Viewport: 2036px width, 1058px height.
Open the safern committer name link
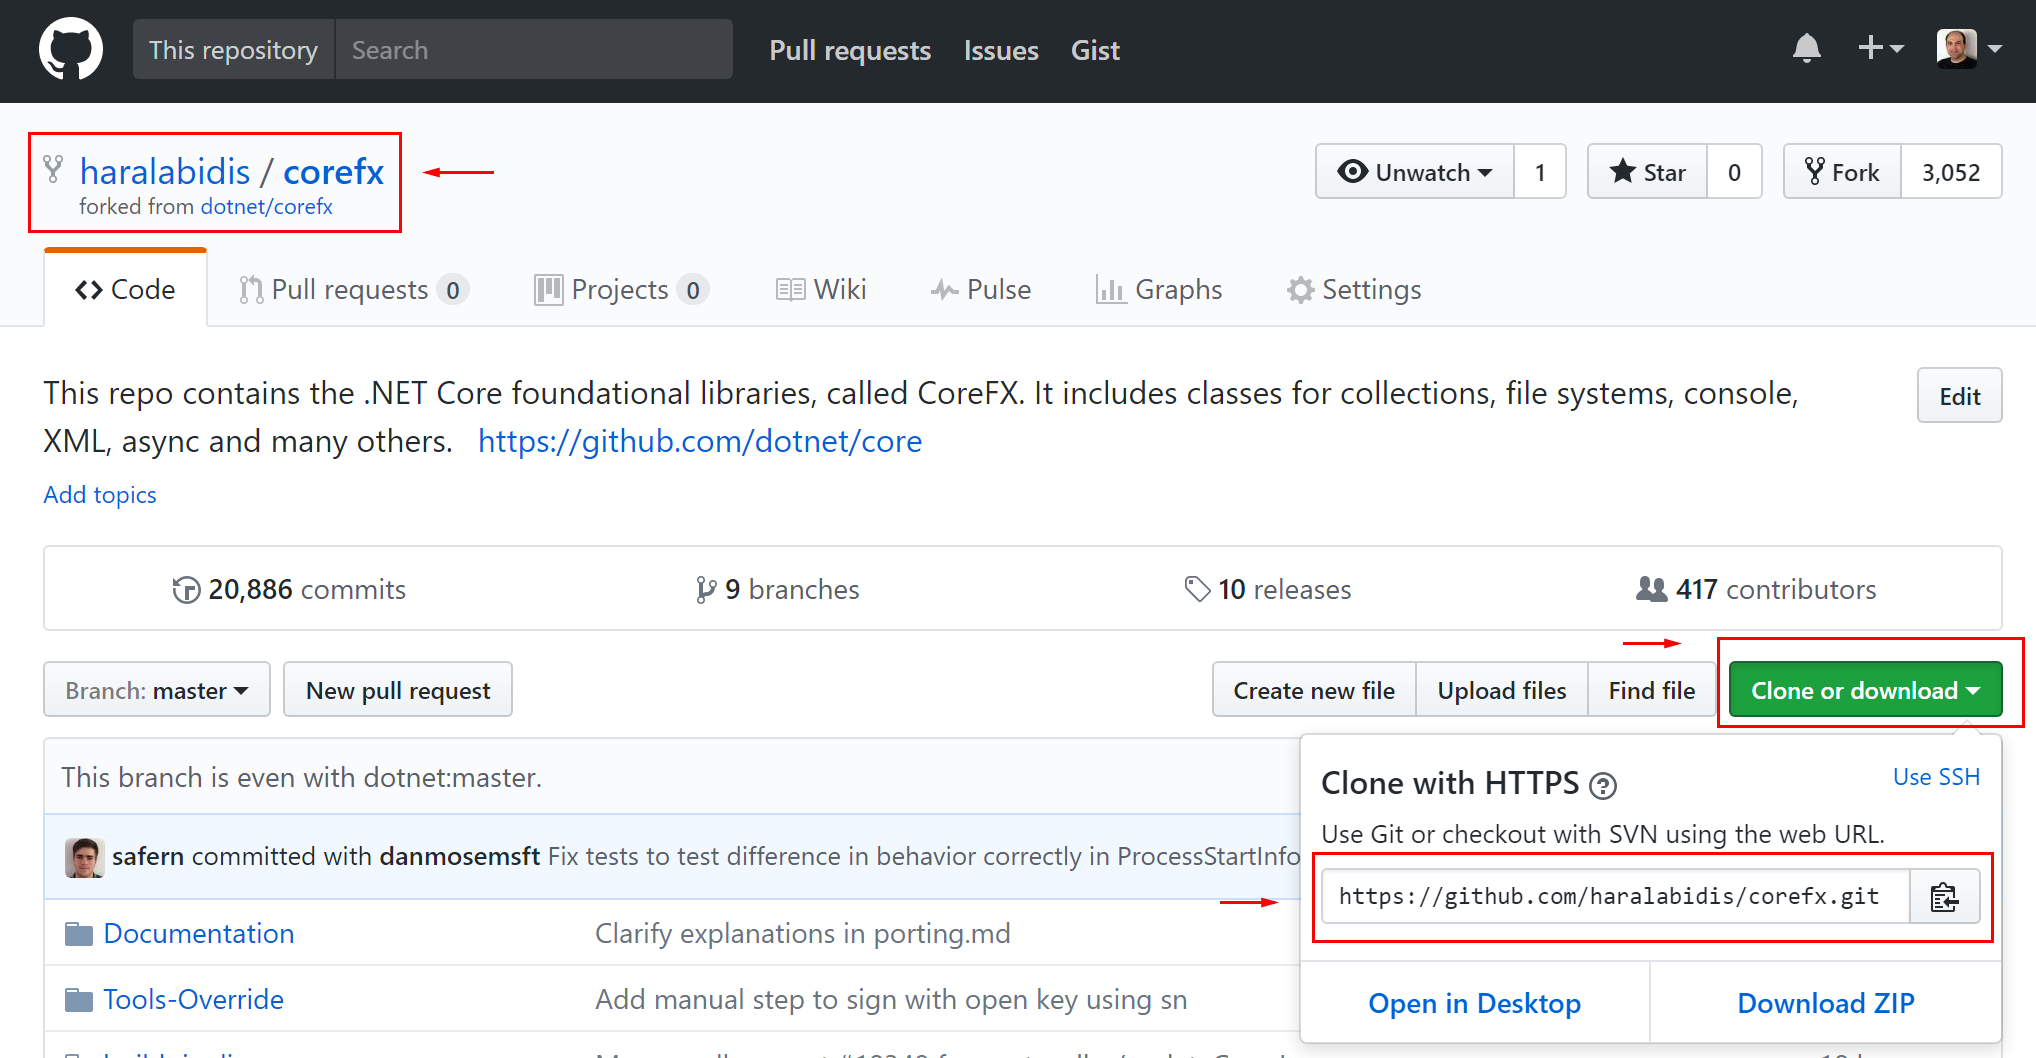148,857
